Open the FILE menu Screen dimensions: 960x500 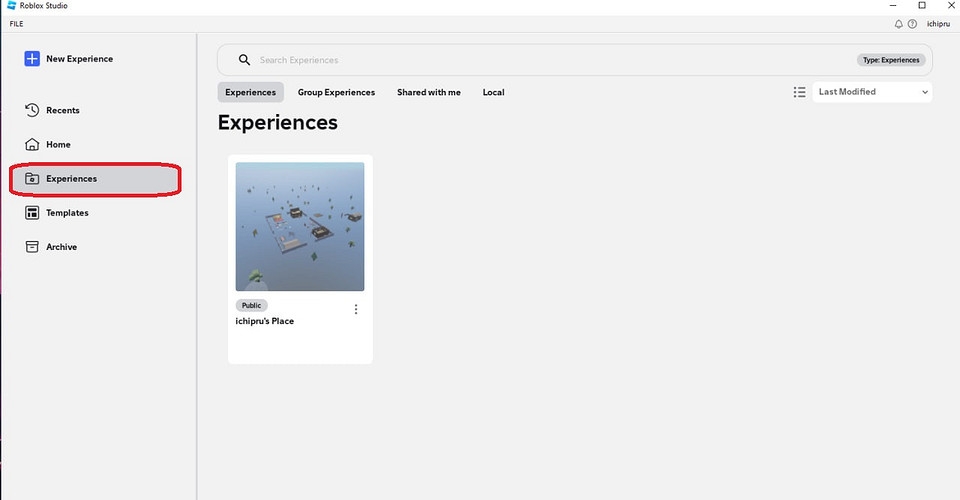pos(17,23)
